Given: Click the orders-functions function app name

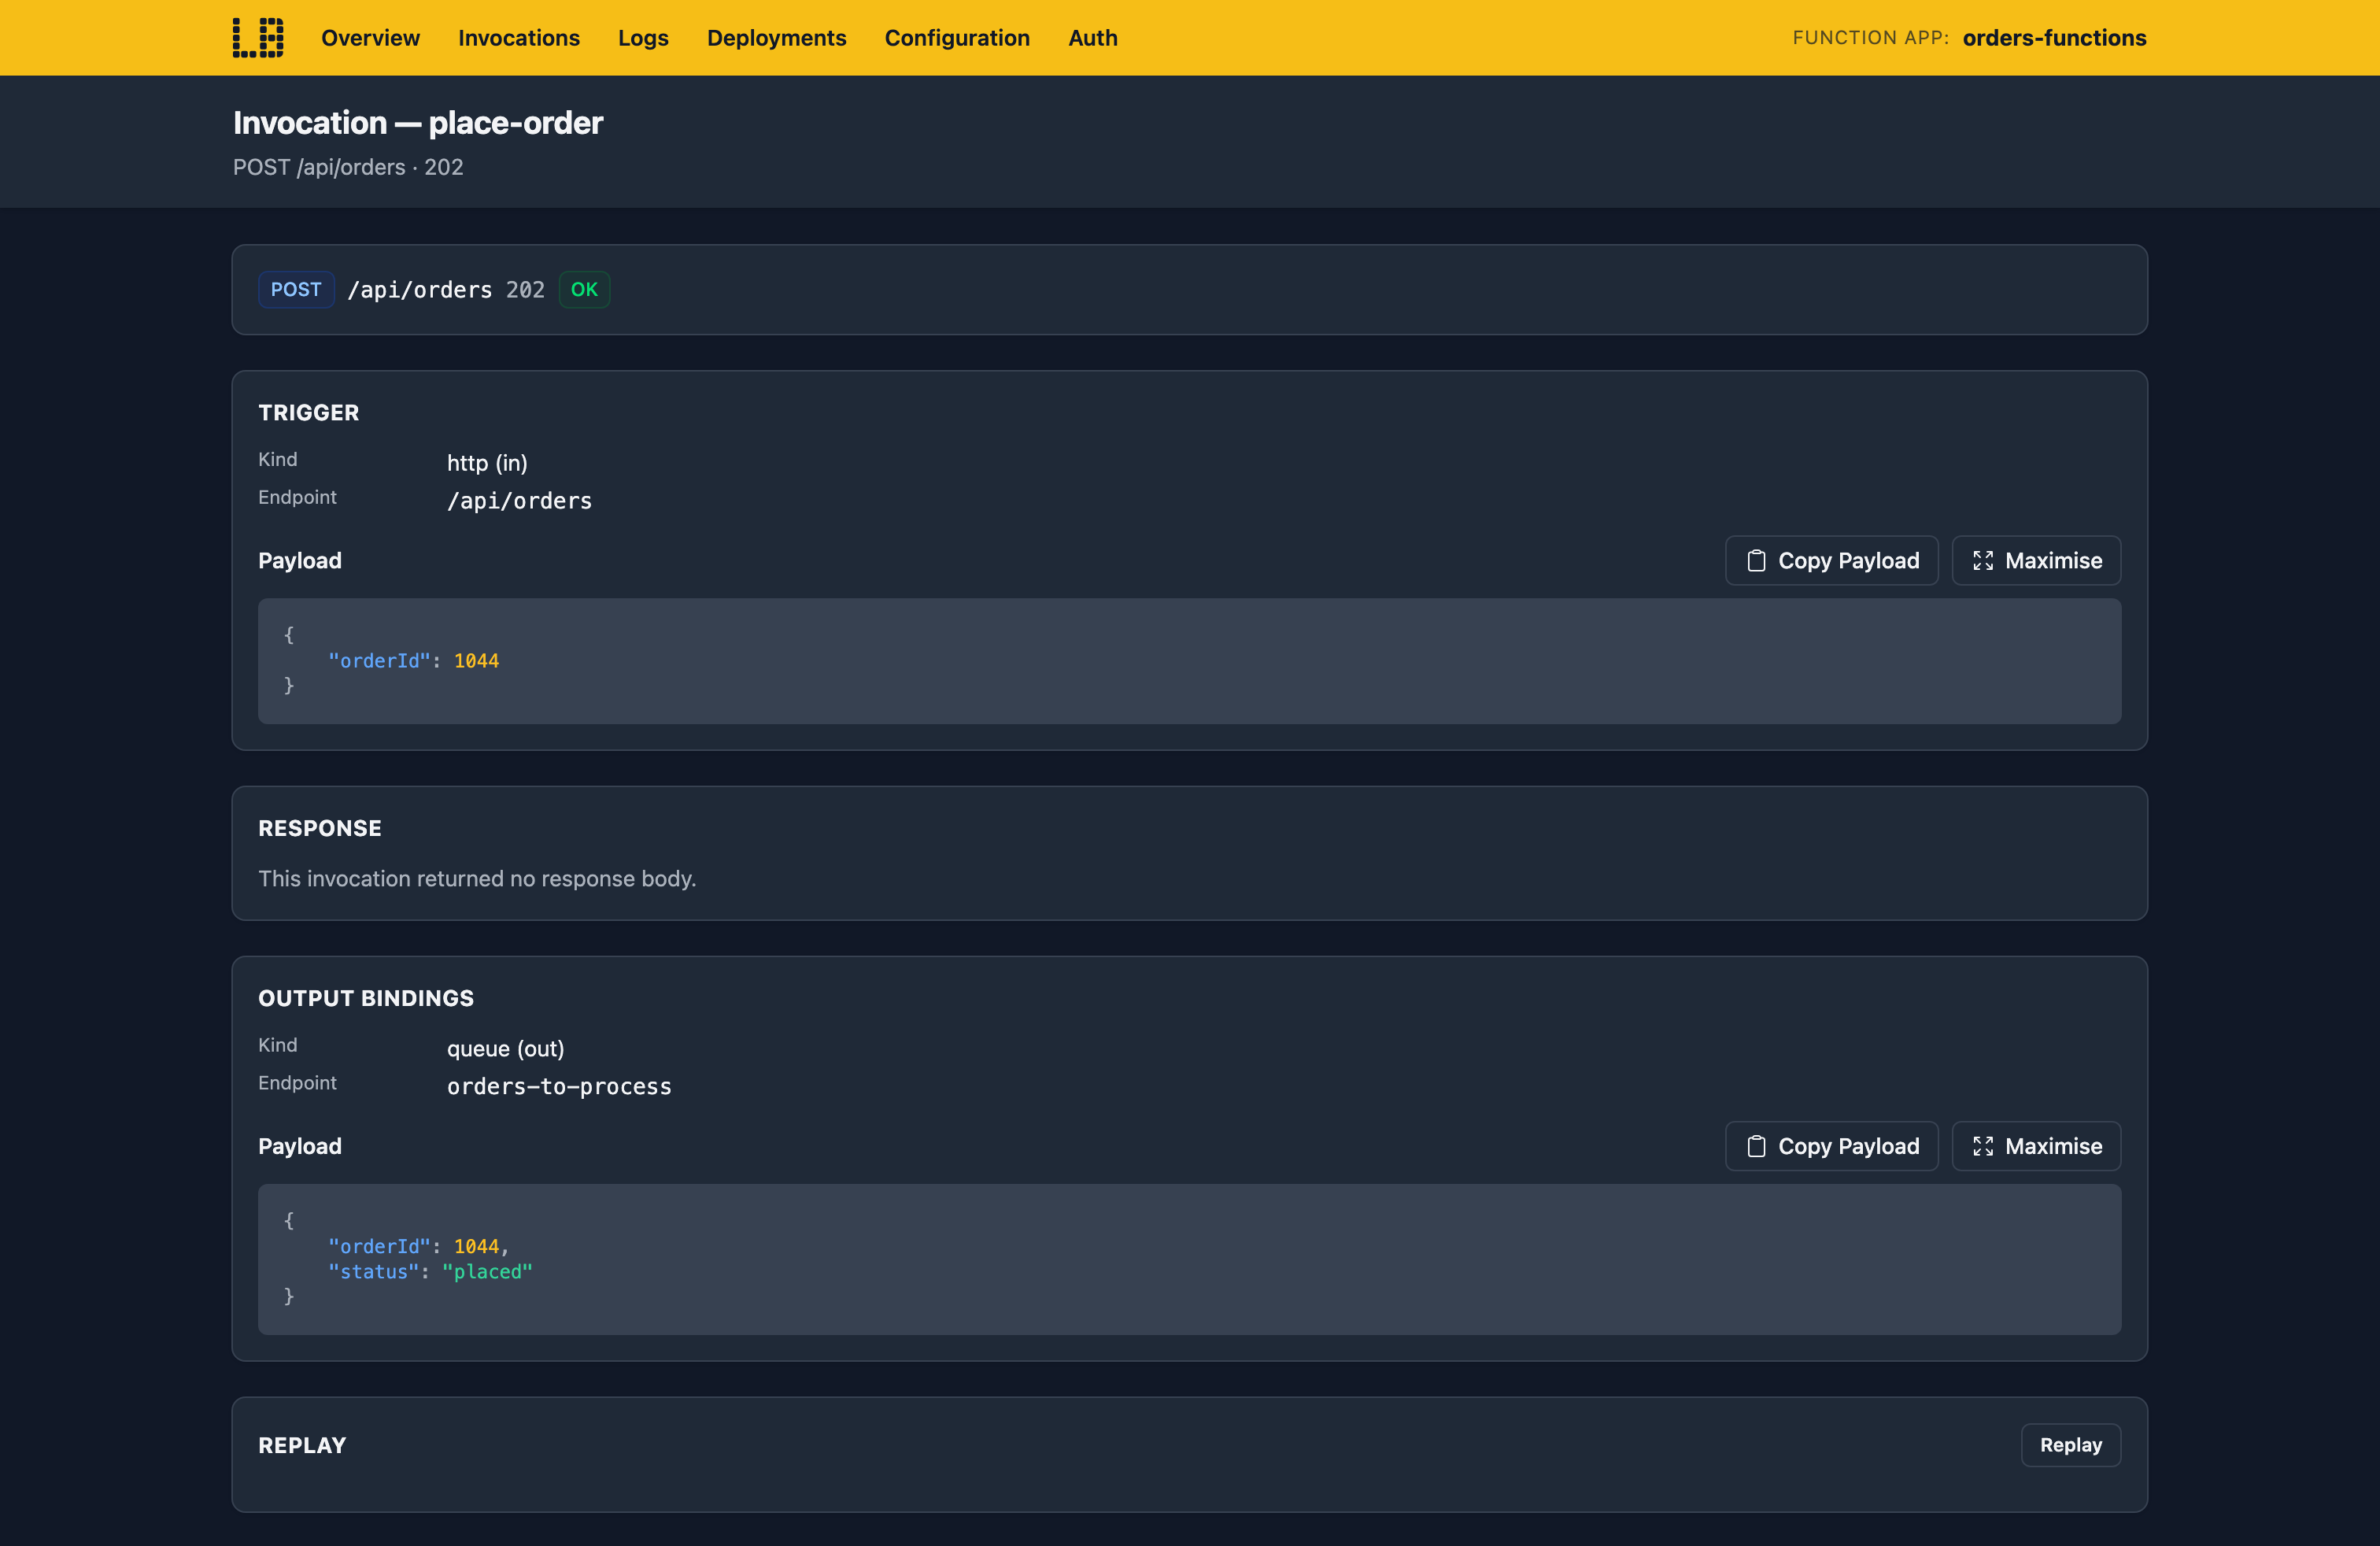Looking at the screenshot, I should coord(2054,38).
